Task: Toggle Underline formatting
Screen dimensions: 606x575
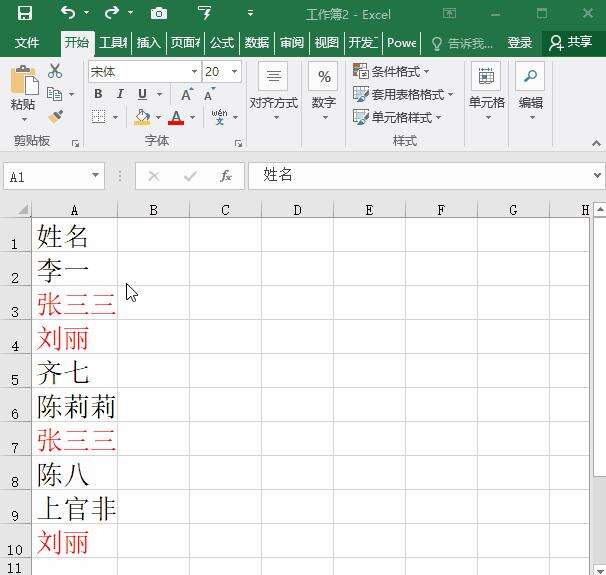Action: tap(142, 94)
